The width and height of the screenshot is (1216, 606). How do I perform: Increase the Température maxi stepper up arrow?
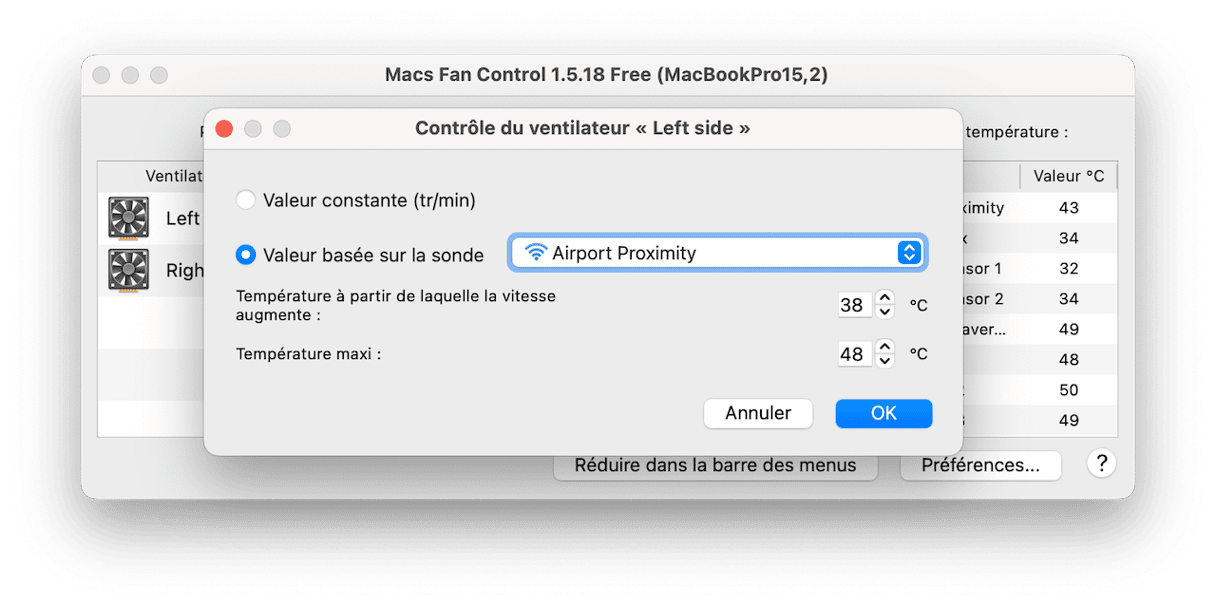coord(884,346)
